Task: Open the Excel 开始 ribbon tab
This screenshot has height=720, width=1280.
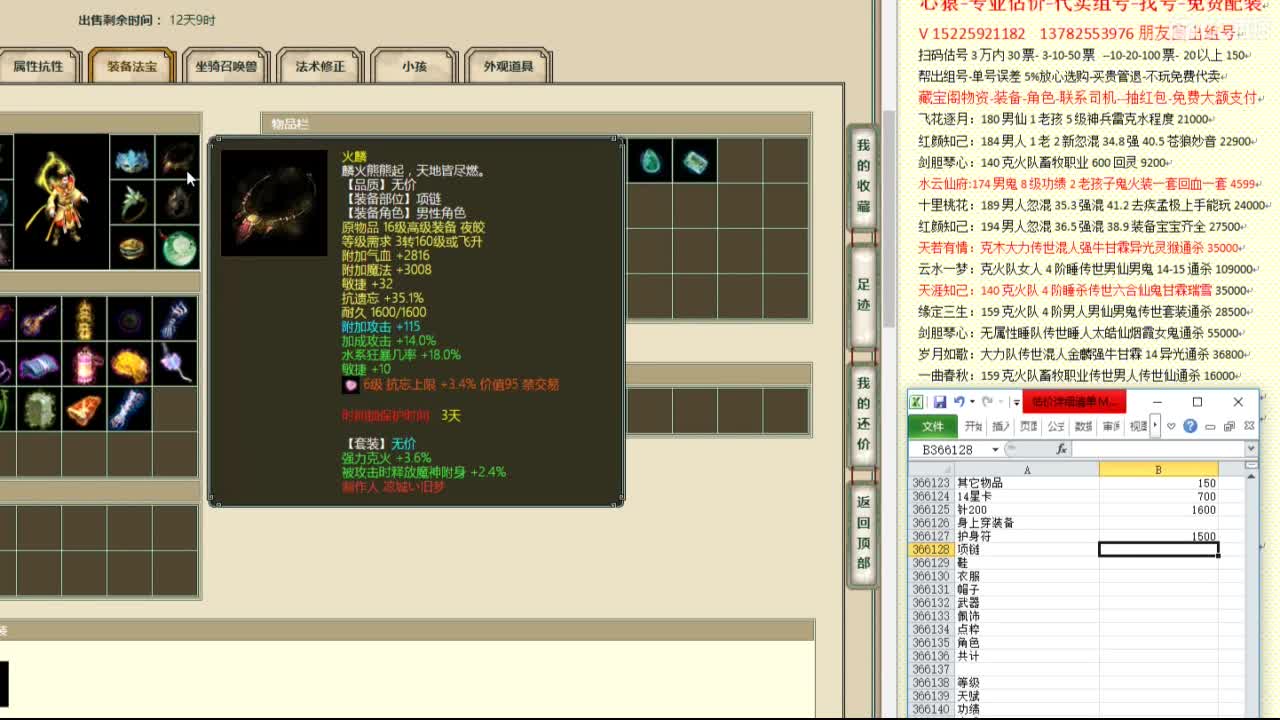Action: 974,426
